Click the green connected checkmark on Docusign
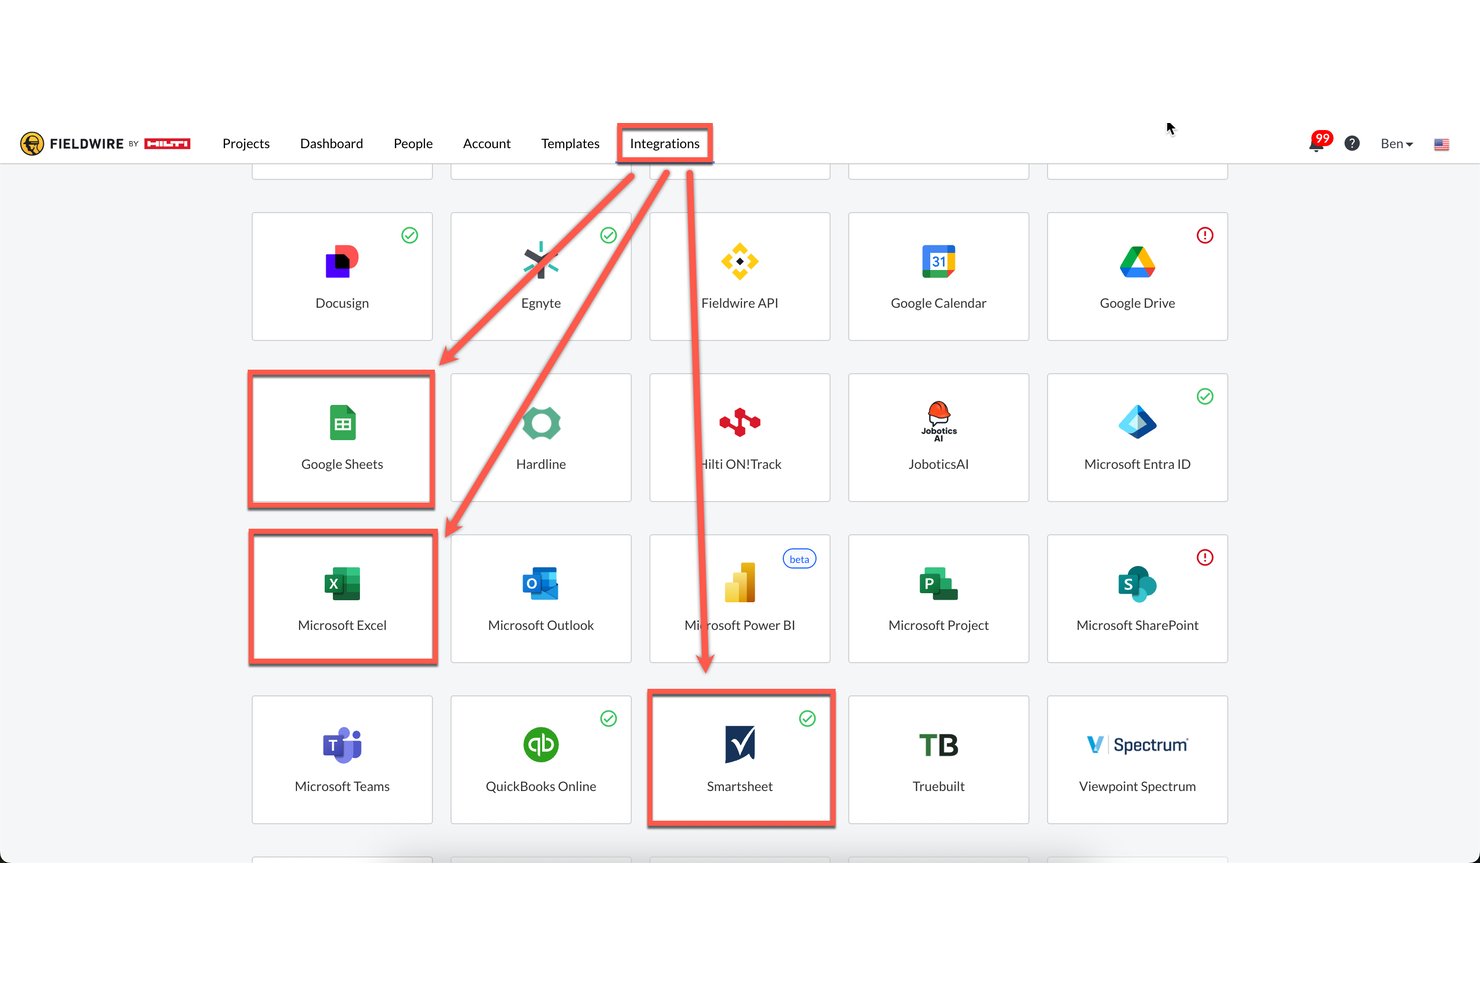The height and width of the screenshot is (987, 1480). 410,236
